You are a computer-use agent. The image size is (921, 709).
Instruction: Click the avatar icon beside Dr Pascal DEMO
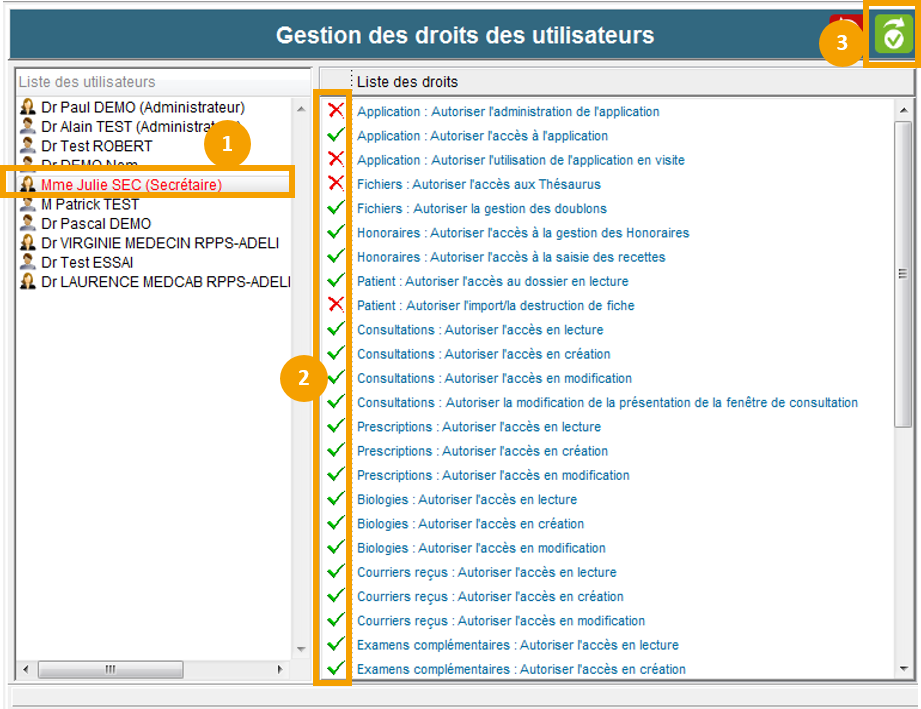(28, 224)
